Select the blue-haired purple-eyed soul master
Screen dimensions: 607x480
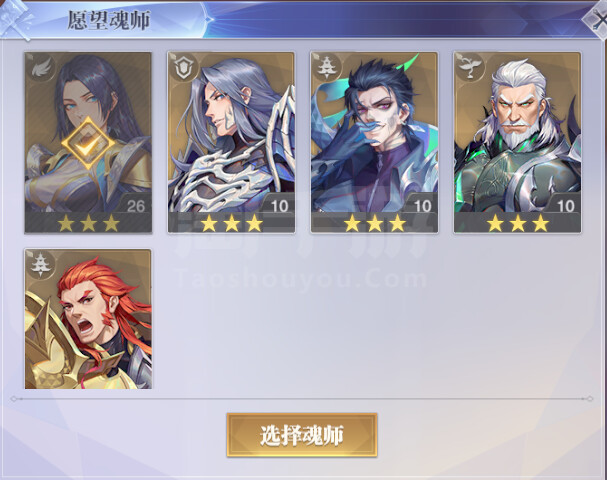(x=374, y=143)
